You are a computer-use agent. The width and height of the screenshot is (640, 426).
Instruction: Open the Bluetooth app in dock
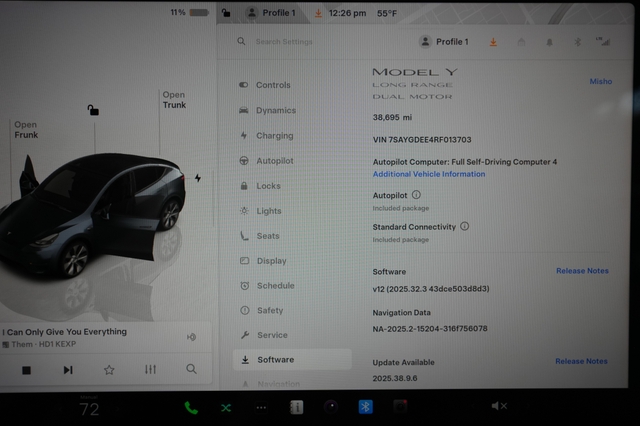(365, 407)
